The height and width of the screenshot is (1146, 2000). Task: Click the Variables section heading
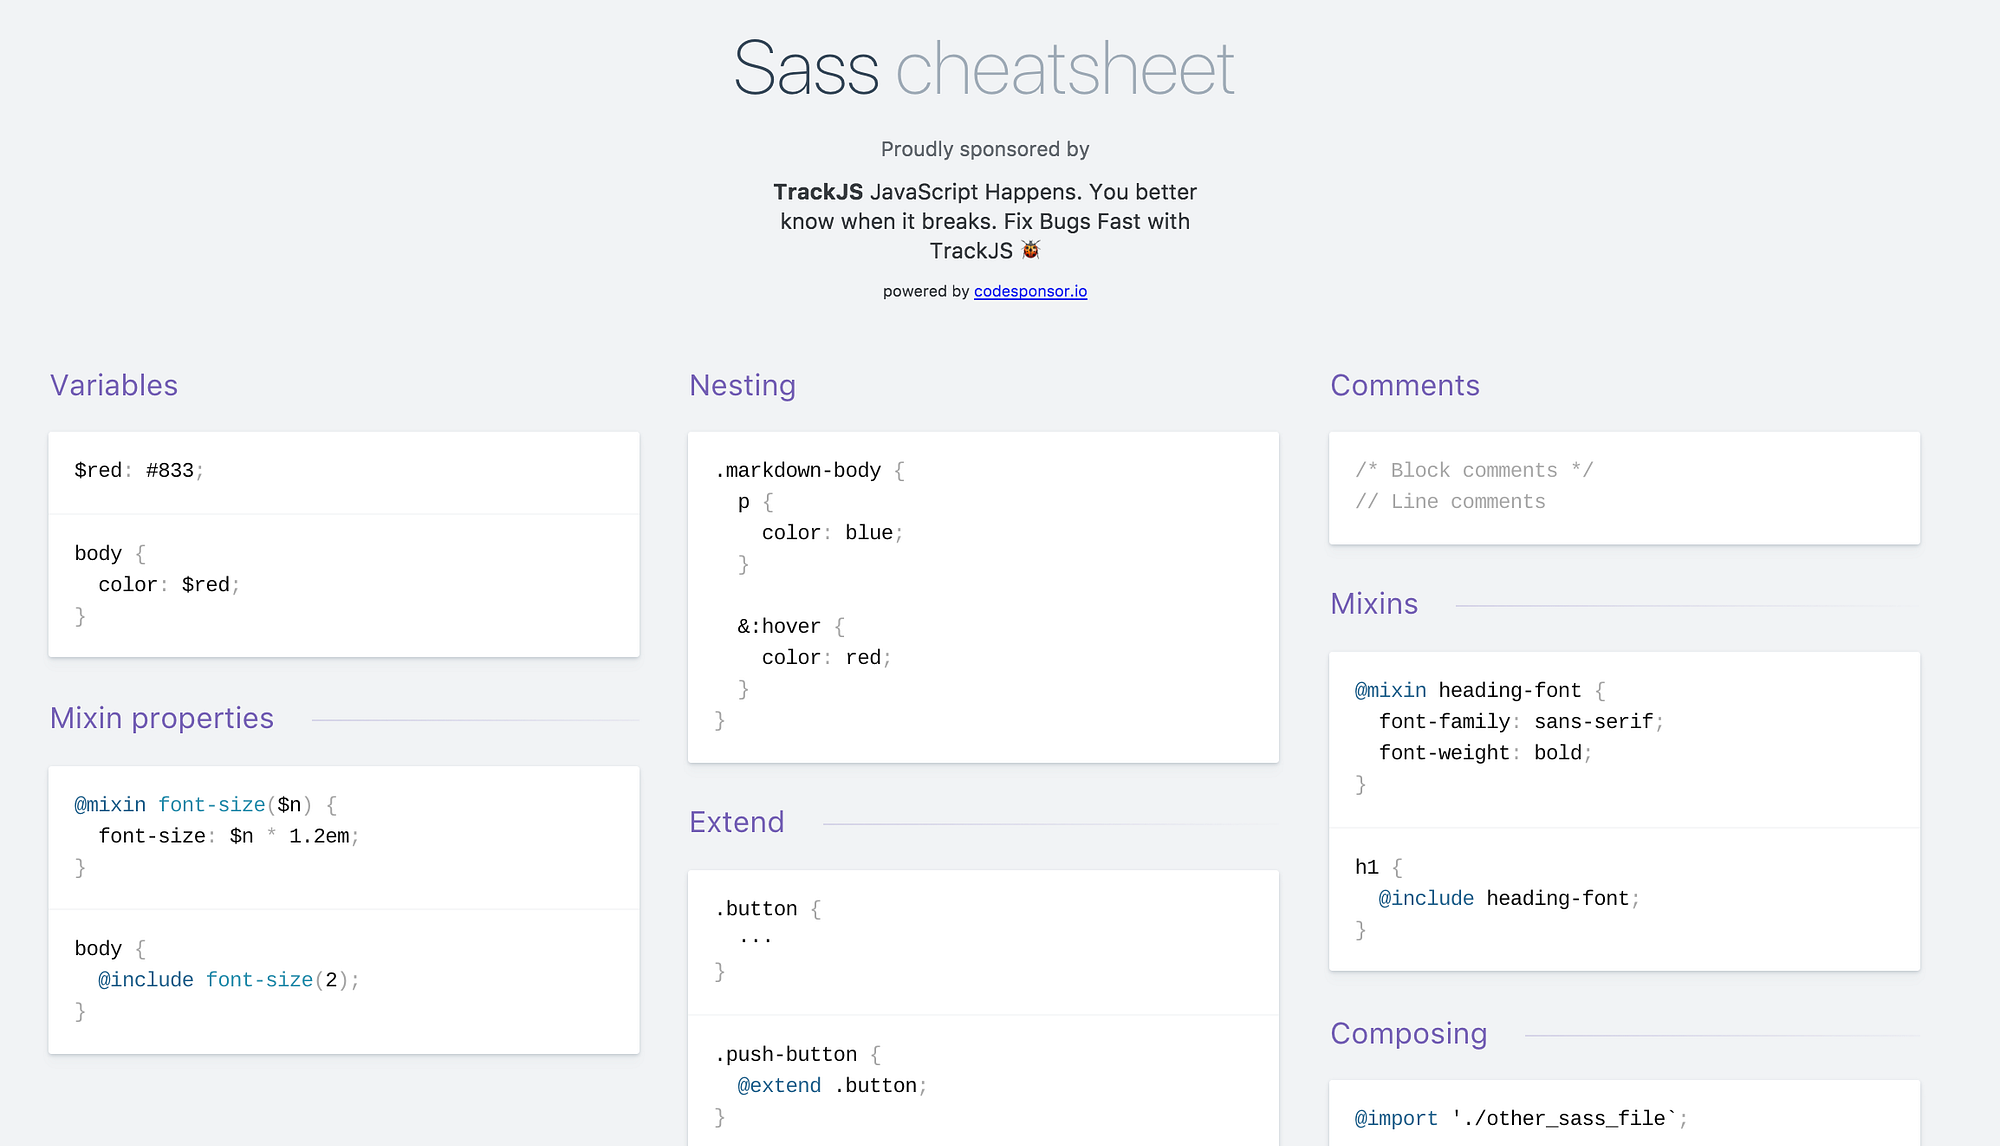113,385
